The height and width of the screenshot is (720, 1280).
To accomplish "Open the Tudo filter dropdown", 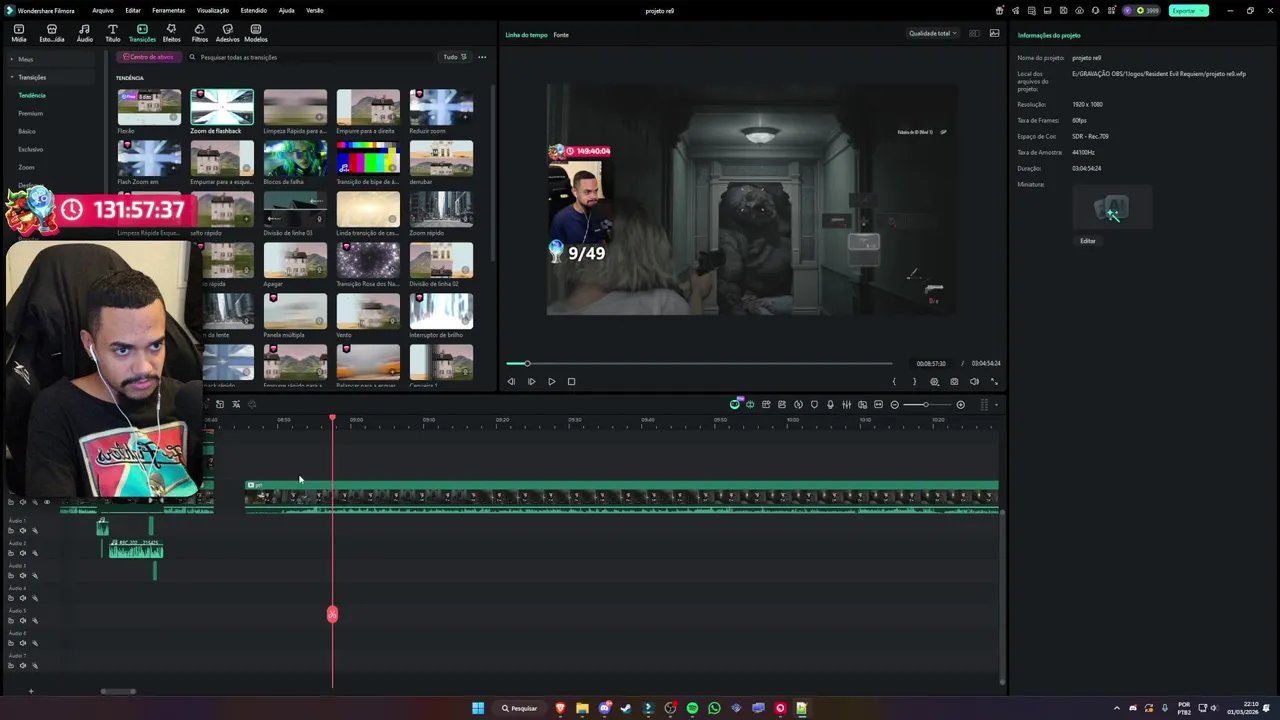I will [455, 57].
